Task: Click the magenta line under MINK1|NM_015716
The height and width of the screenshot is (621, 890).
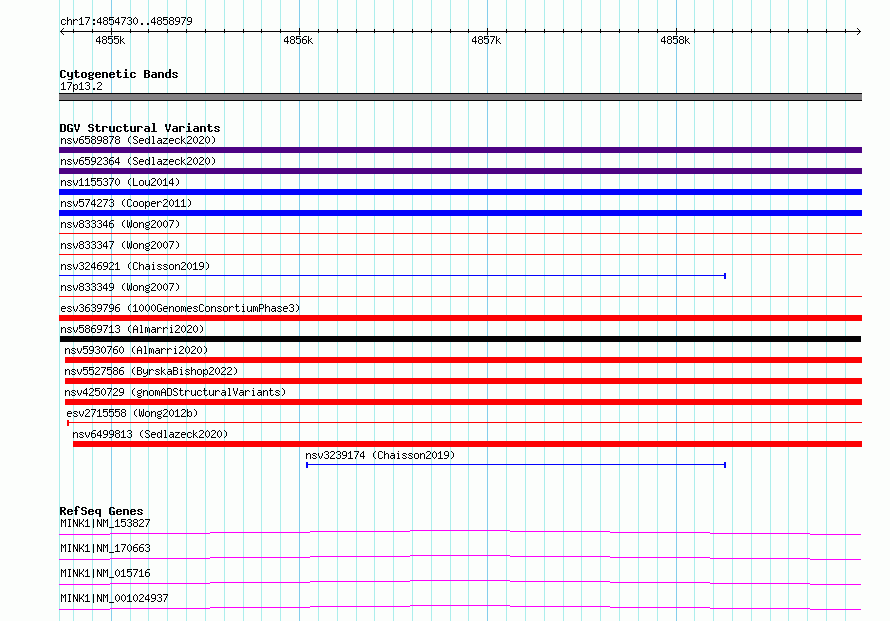Action: pos(460,582)
